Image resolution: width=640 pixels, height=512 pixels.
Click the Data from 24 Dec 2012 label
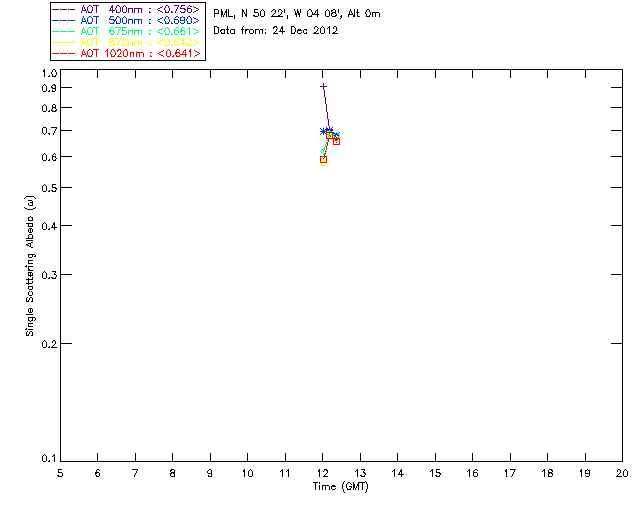276,31
